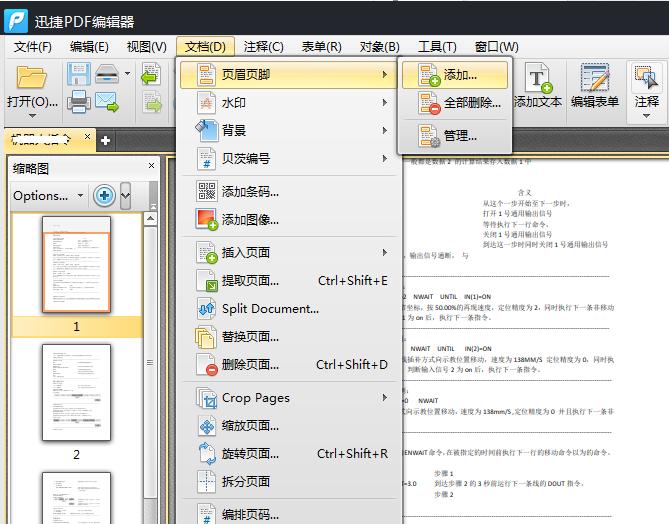The height and width of the screenshot is (524, 669).
Task: Click thumbnail scrollbar up arrow
Action: click(x=150, y=219)
